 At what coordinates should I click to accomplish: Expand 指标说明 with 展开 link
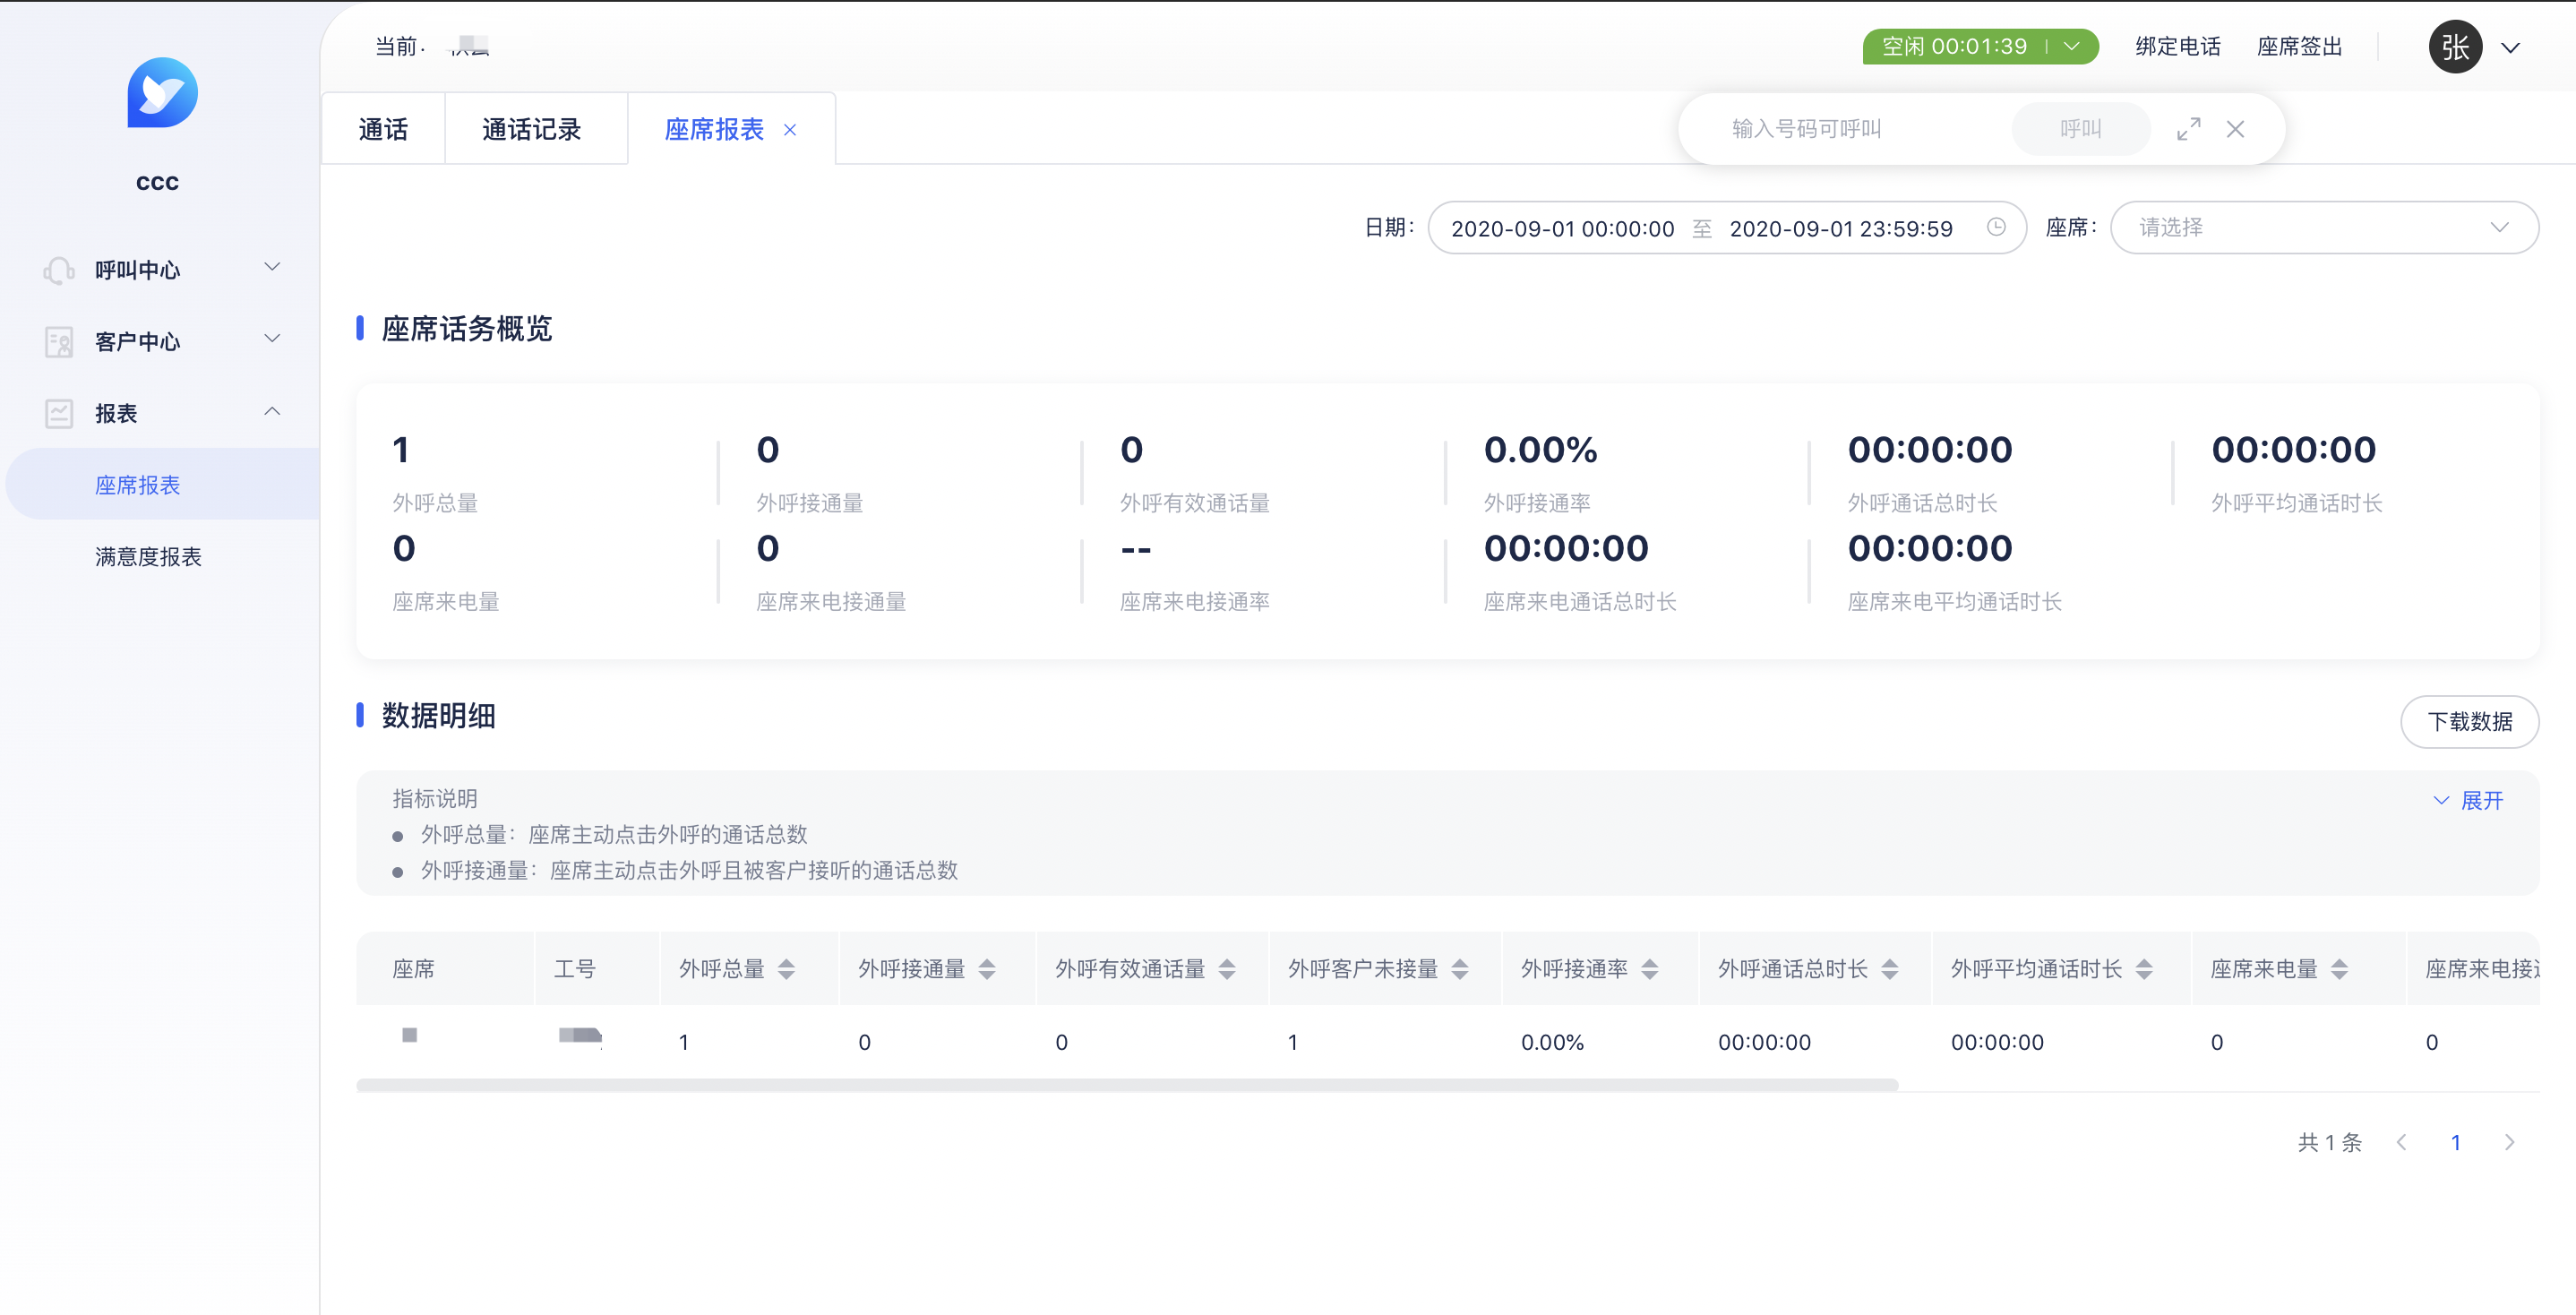[x=2468, y=801]
